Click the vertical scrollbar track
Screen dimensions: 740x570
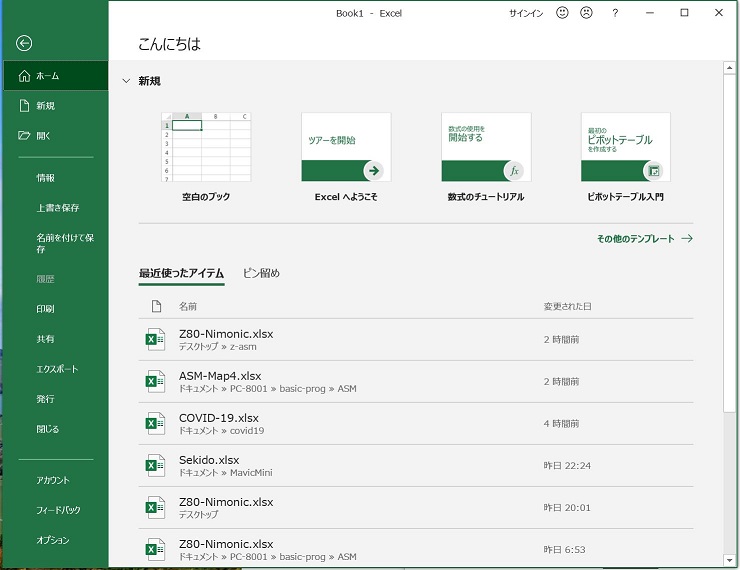tap(729, 482)
